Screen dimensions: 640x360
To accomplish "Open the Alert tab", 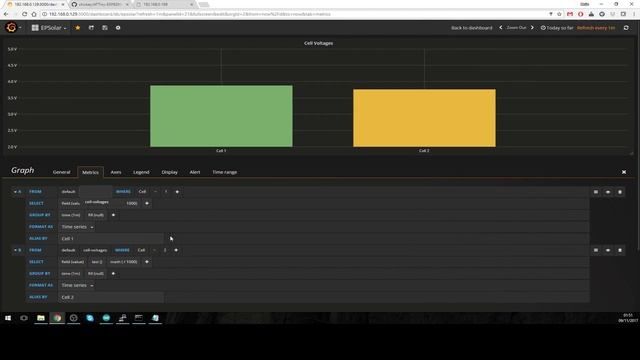I will (195, 172).
